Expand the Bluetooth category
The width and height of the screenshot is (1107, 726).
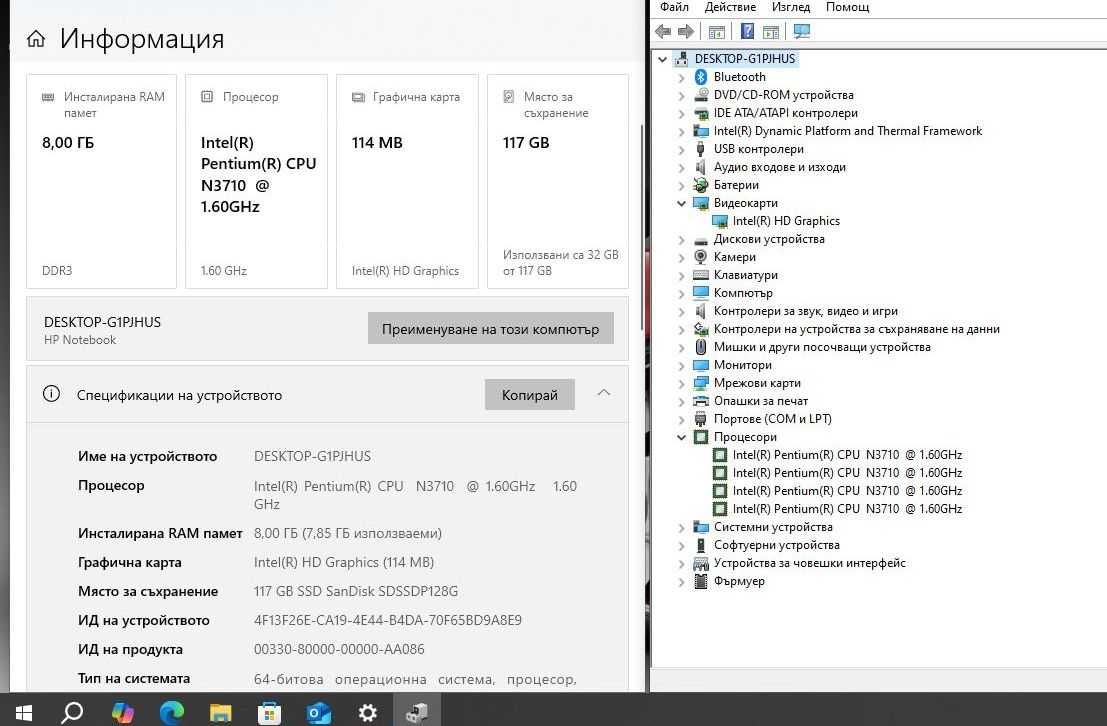pyautogui.click(x=681, y=77)
